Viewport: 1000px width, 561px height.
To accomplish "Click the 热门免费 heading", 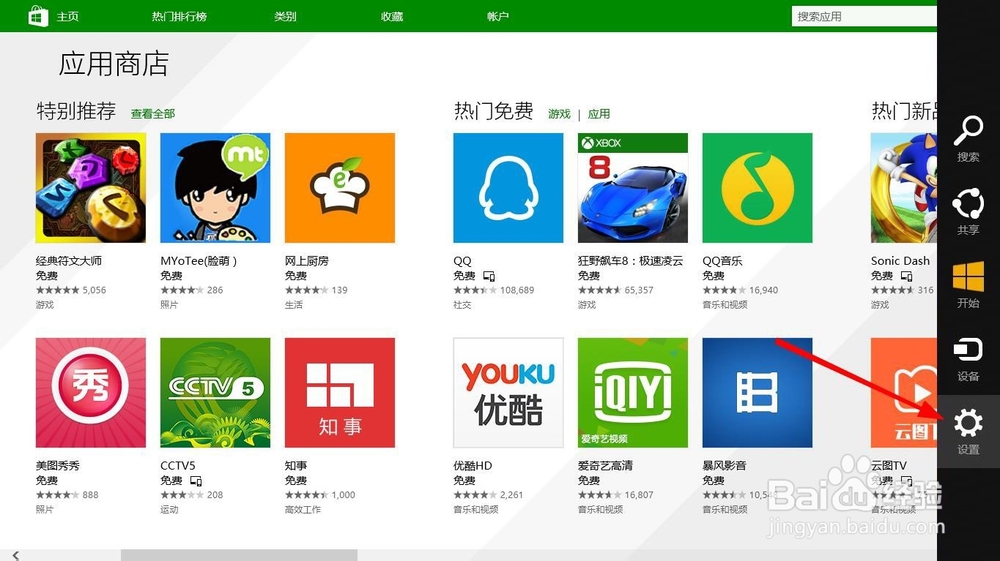I will click(494, 111).
